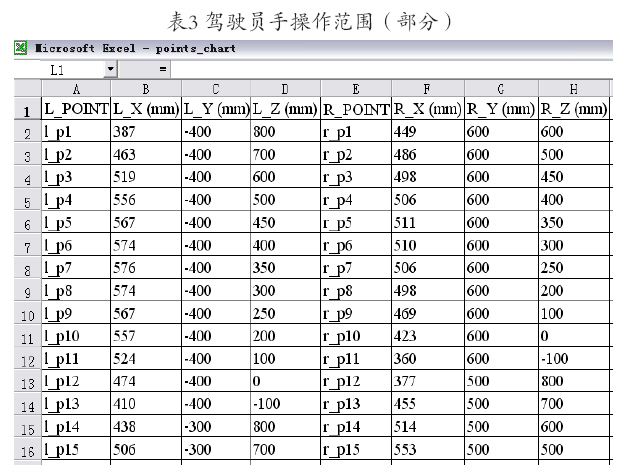This screenshot has height=475, width=628.
Task: Click cell r_p5
Action: coord(356,222)
